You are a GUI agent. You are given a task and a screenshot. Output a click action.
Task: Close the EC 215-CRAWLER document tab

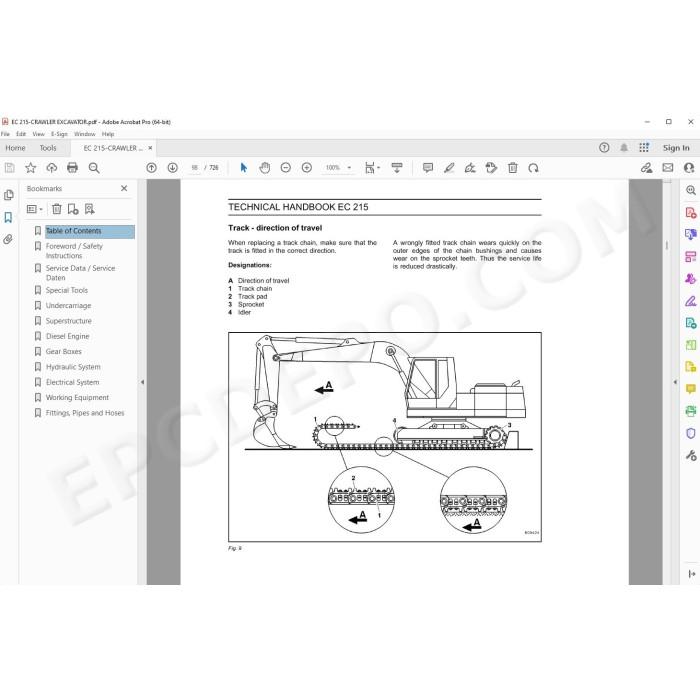150,148
